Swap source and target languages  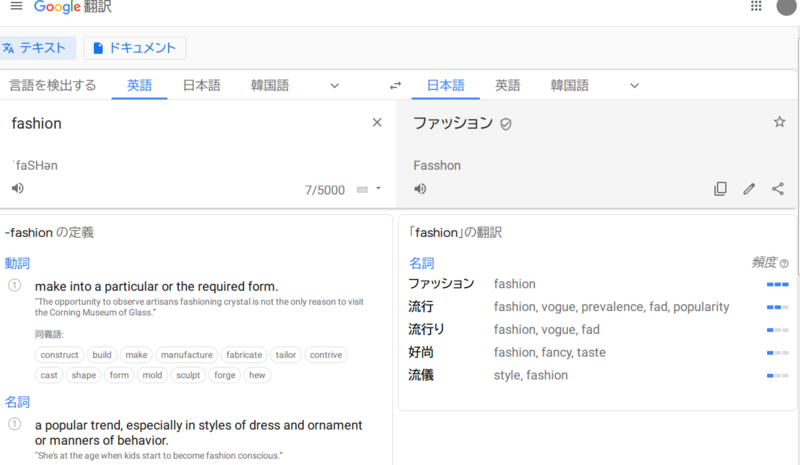395,86
